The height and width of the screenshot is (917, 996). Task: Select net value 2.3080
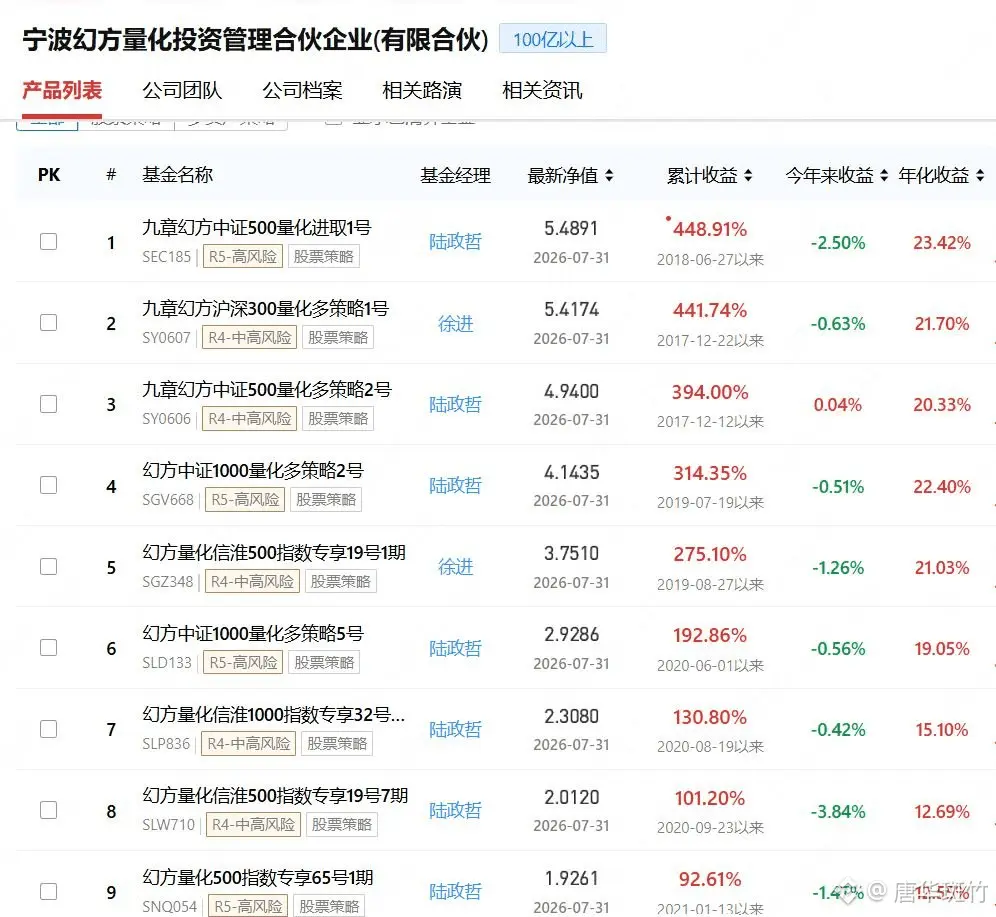571,716
